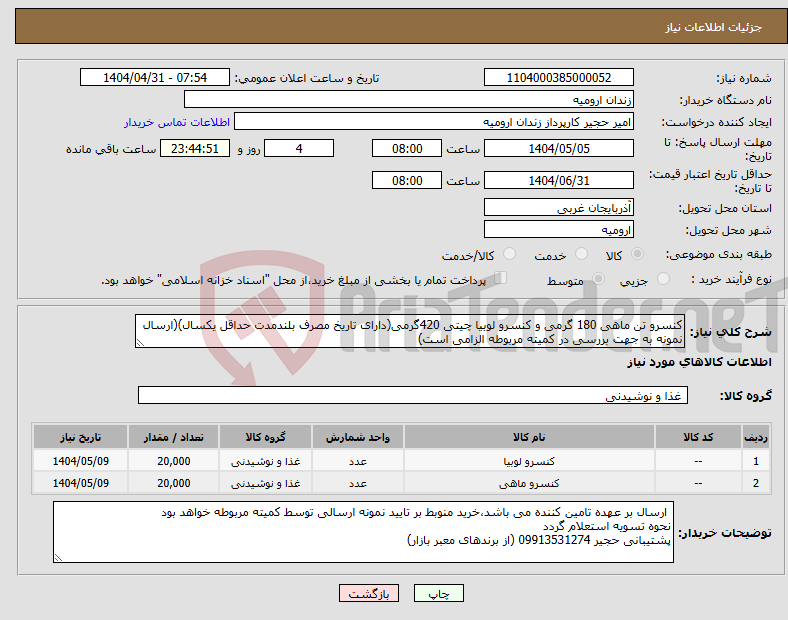788x620 pixels.
Task: Click the requester field امیر حجیر کارپرداز
Action: (x=434, y=122)
